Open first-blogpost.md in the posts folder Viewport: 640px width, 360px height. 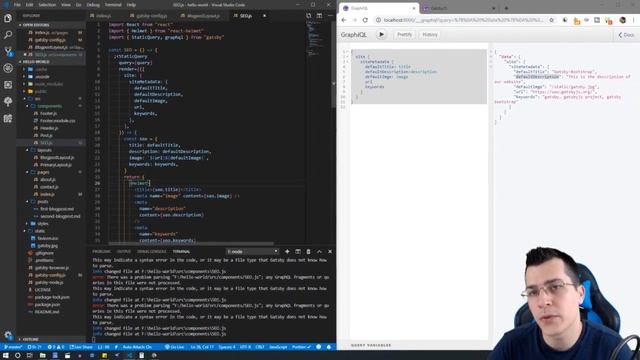[57, 209]
